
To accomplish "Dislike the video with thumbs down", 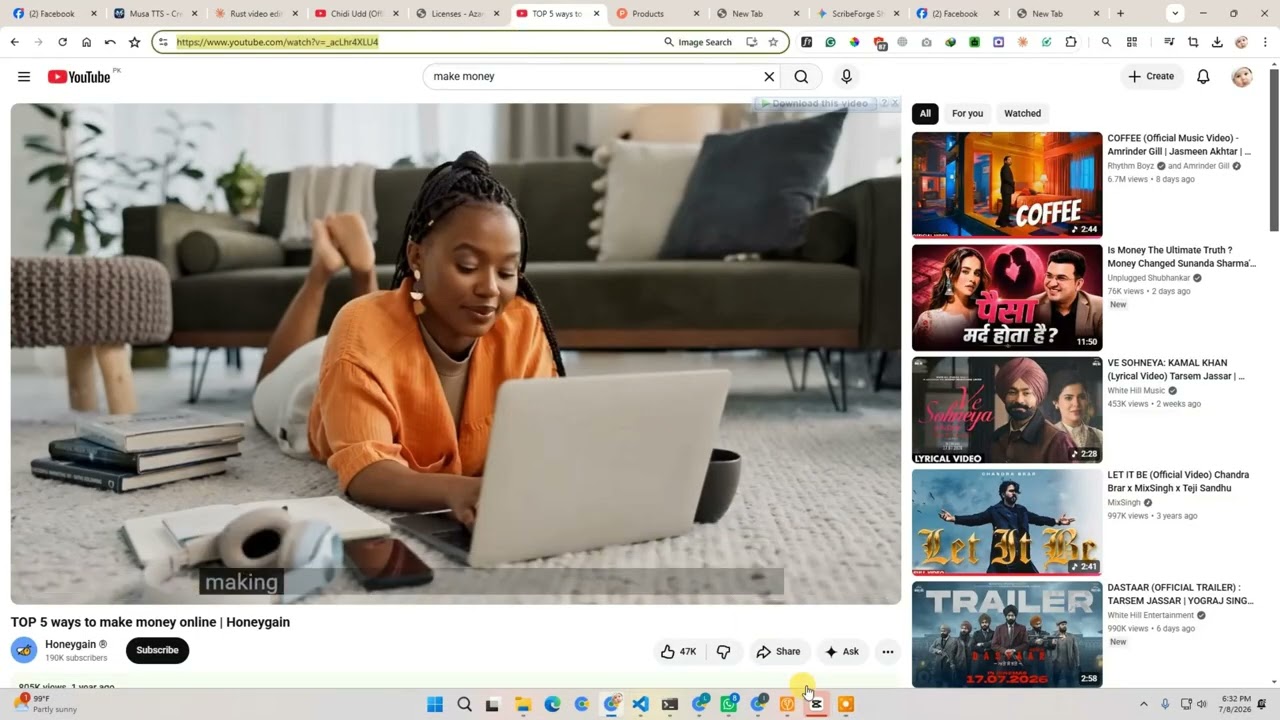I will click(723, 652).
